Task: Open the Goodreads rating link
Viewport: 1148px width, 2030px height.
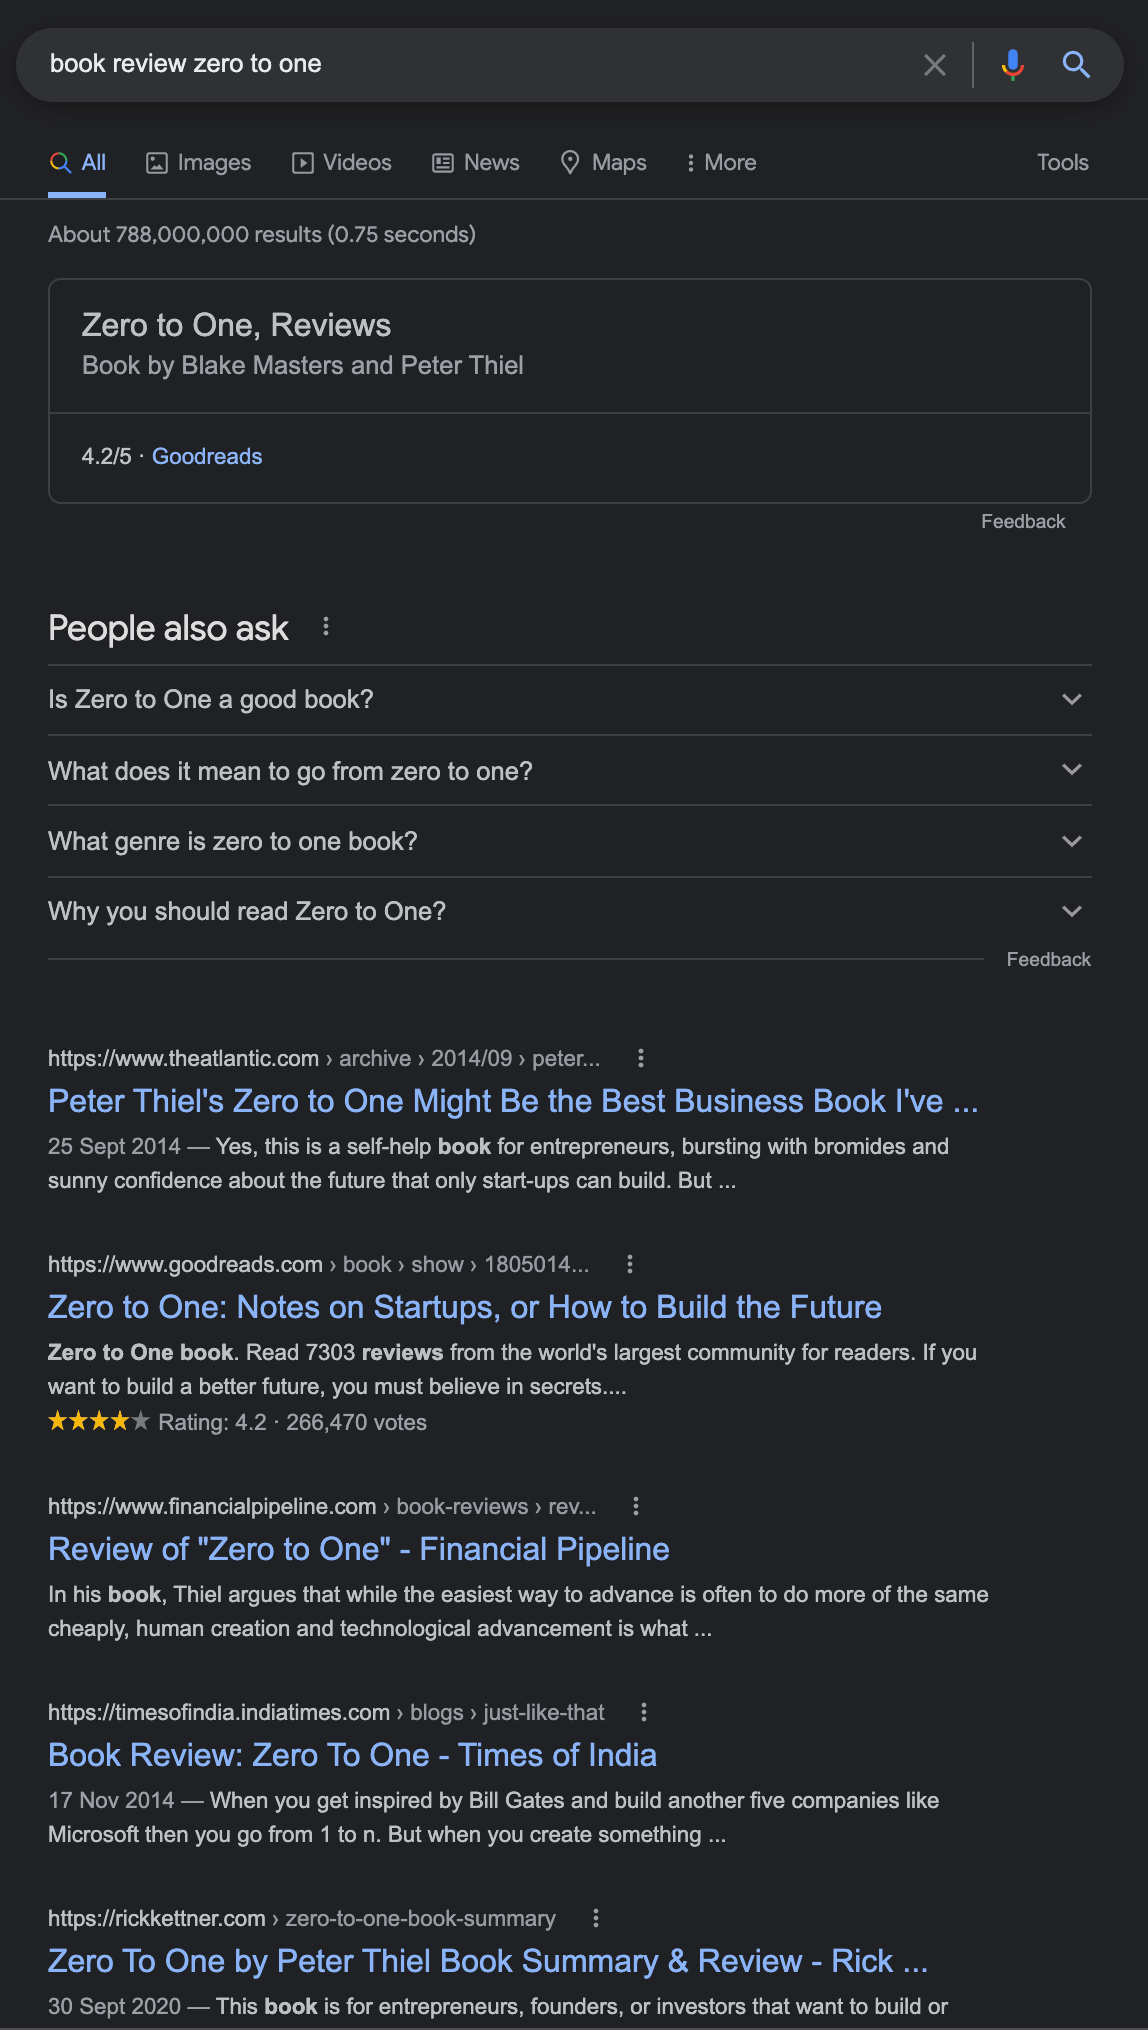Action: coord(207,457)
